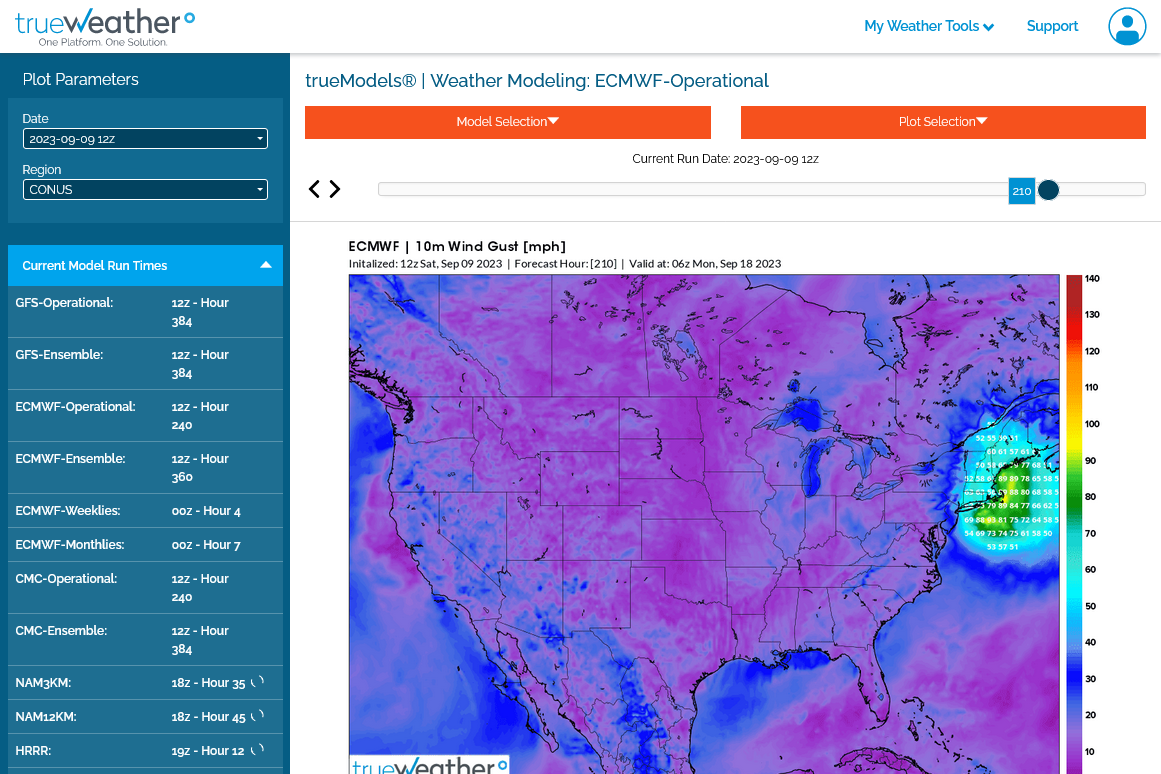Viewport: 1161px width, 774px height.
Task: Click the wind gust color scale legend
Action: point(1082,524)
